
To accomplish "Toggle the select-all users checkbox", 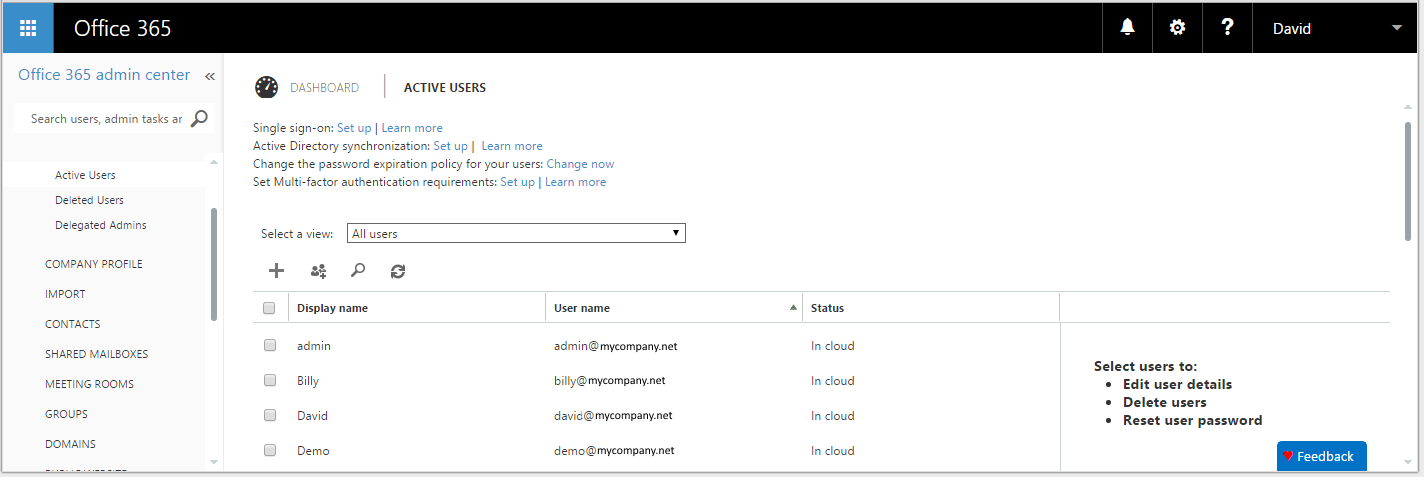I will (269, 308).
